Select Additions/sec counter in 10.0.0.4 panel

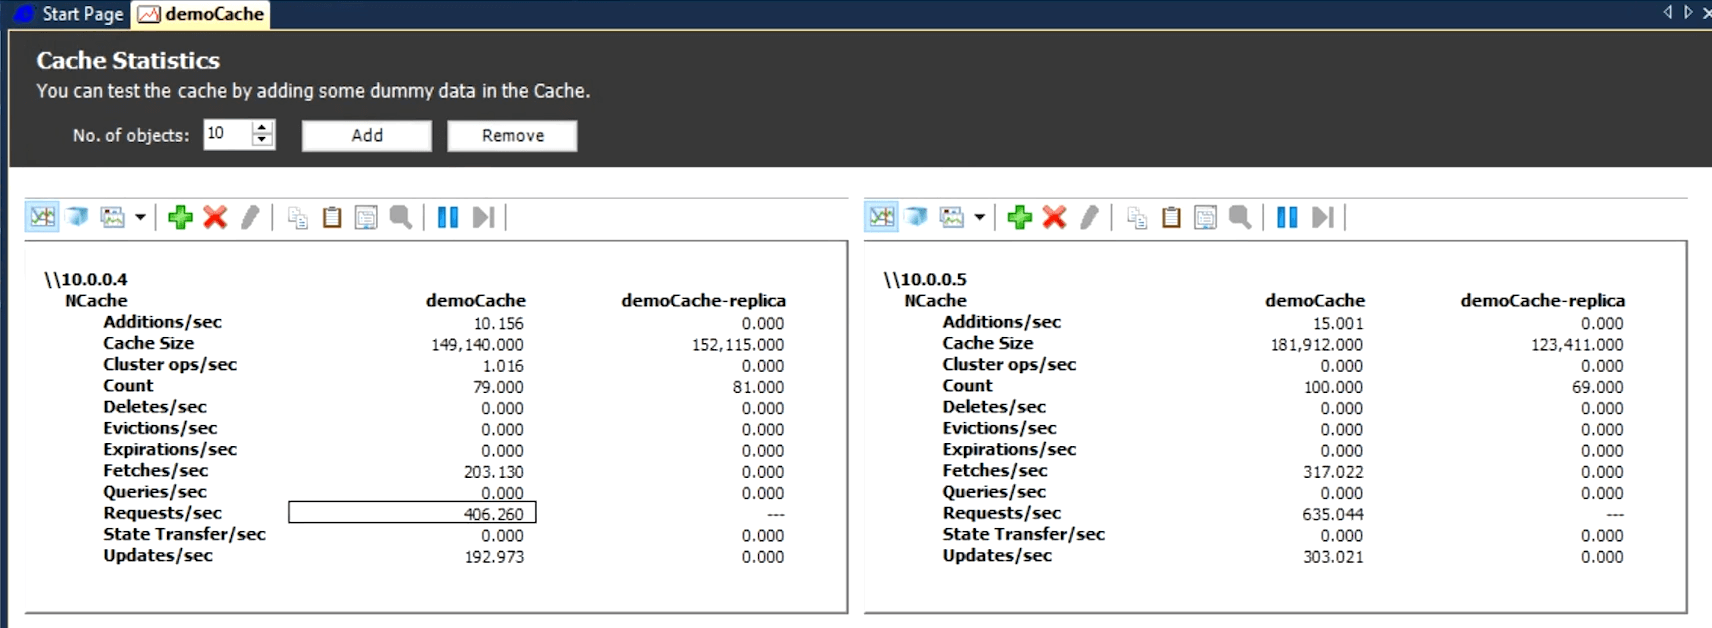162,322
